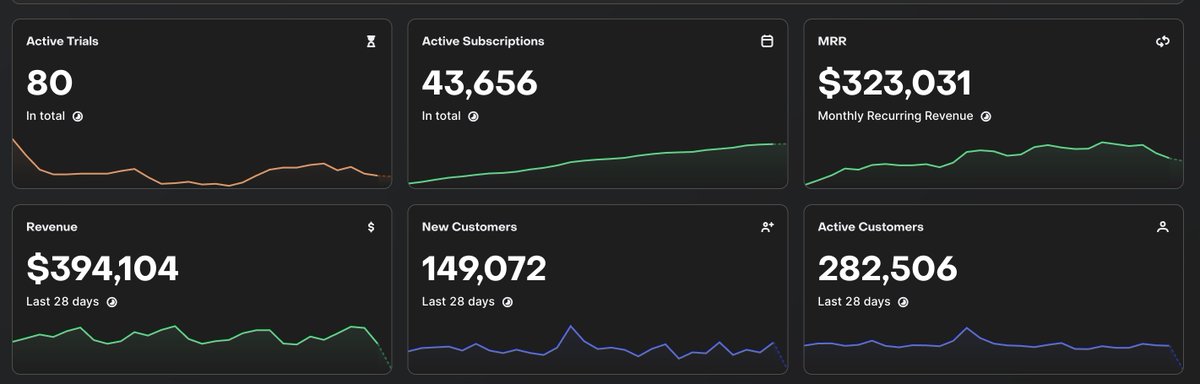Select the 149,072 new customers value
Image resolution: width=1200 pixels, height=384 pixels.
484,268
